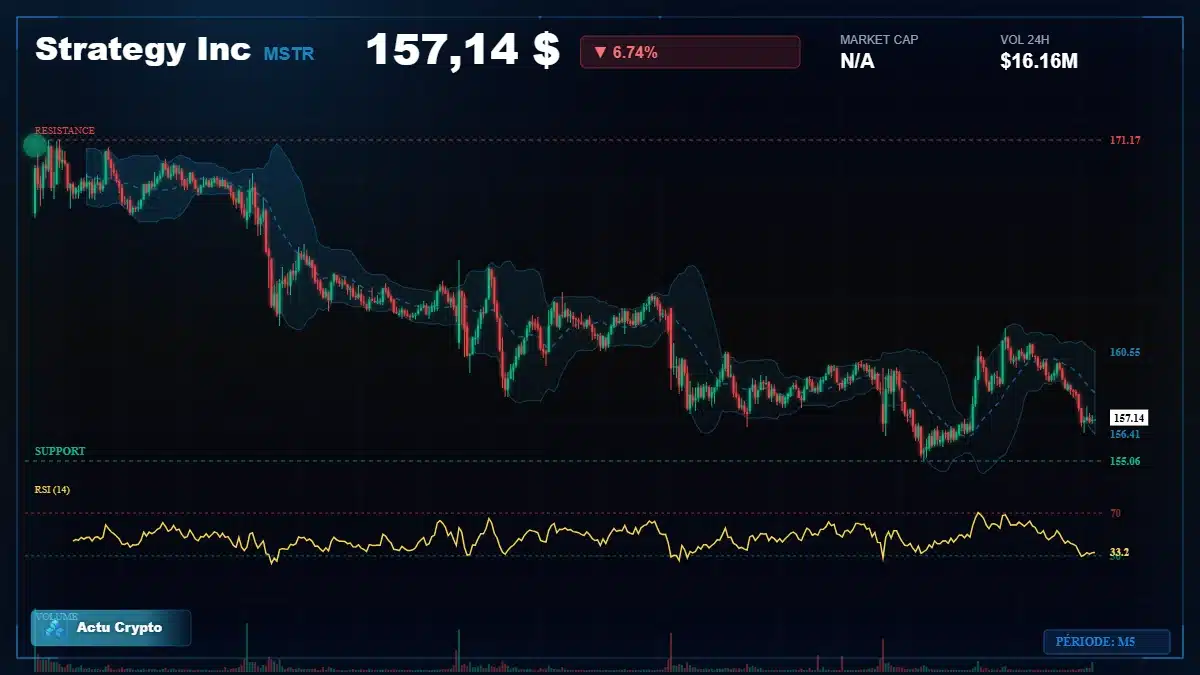Click the 171.17 resistance price

tap(1125, 140)
